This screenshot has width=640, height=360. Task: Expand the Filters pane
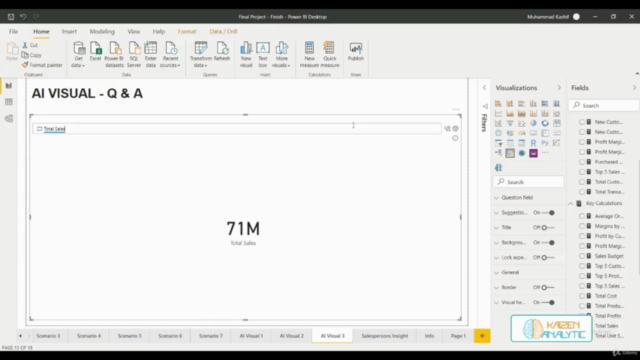(x=484, y=88)
